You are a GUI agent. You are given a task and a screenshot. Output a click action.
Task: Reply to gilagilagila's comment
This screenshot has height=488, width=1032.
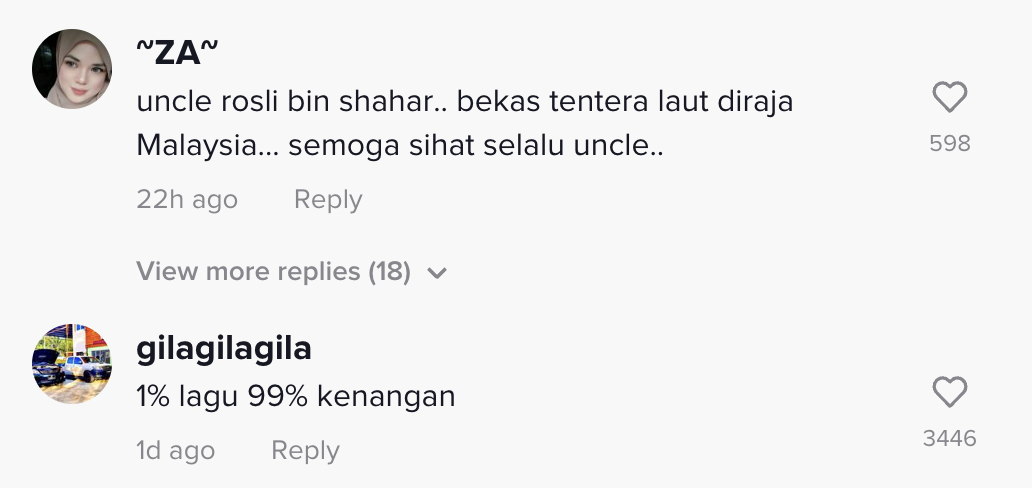pos(305,451)
